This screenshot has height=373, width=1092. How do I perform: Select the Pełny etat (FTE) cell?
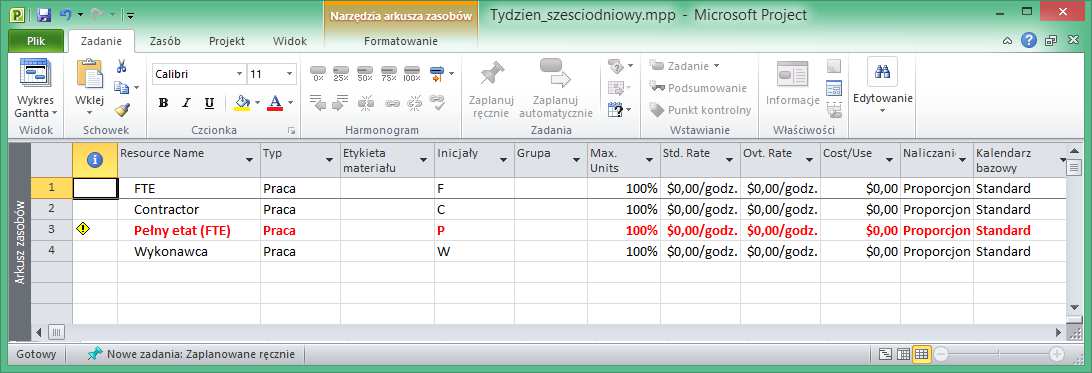click(189, 230)
